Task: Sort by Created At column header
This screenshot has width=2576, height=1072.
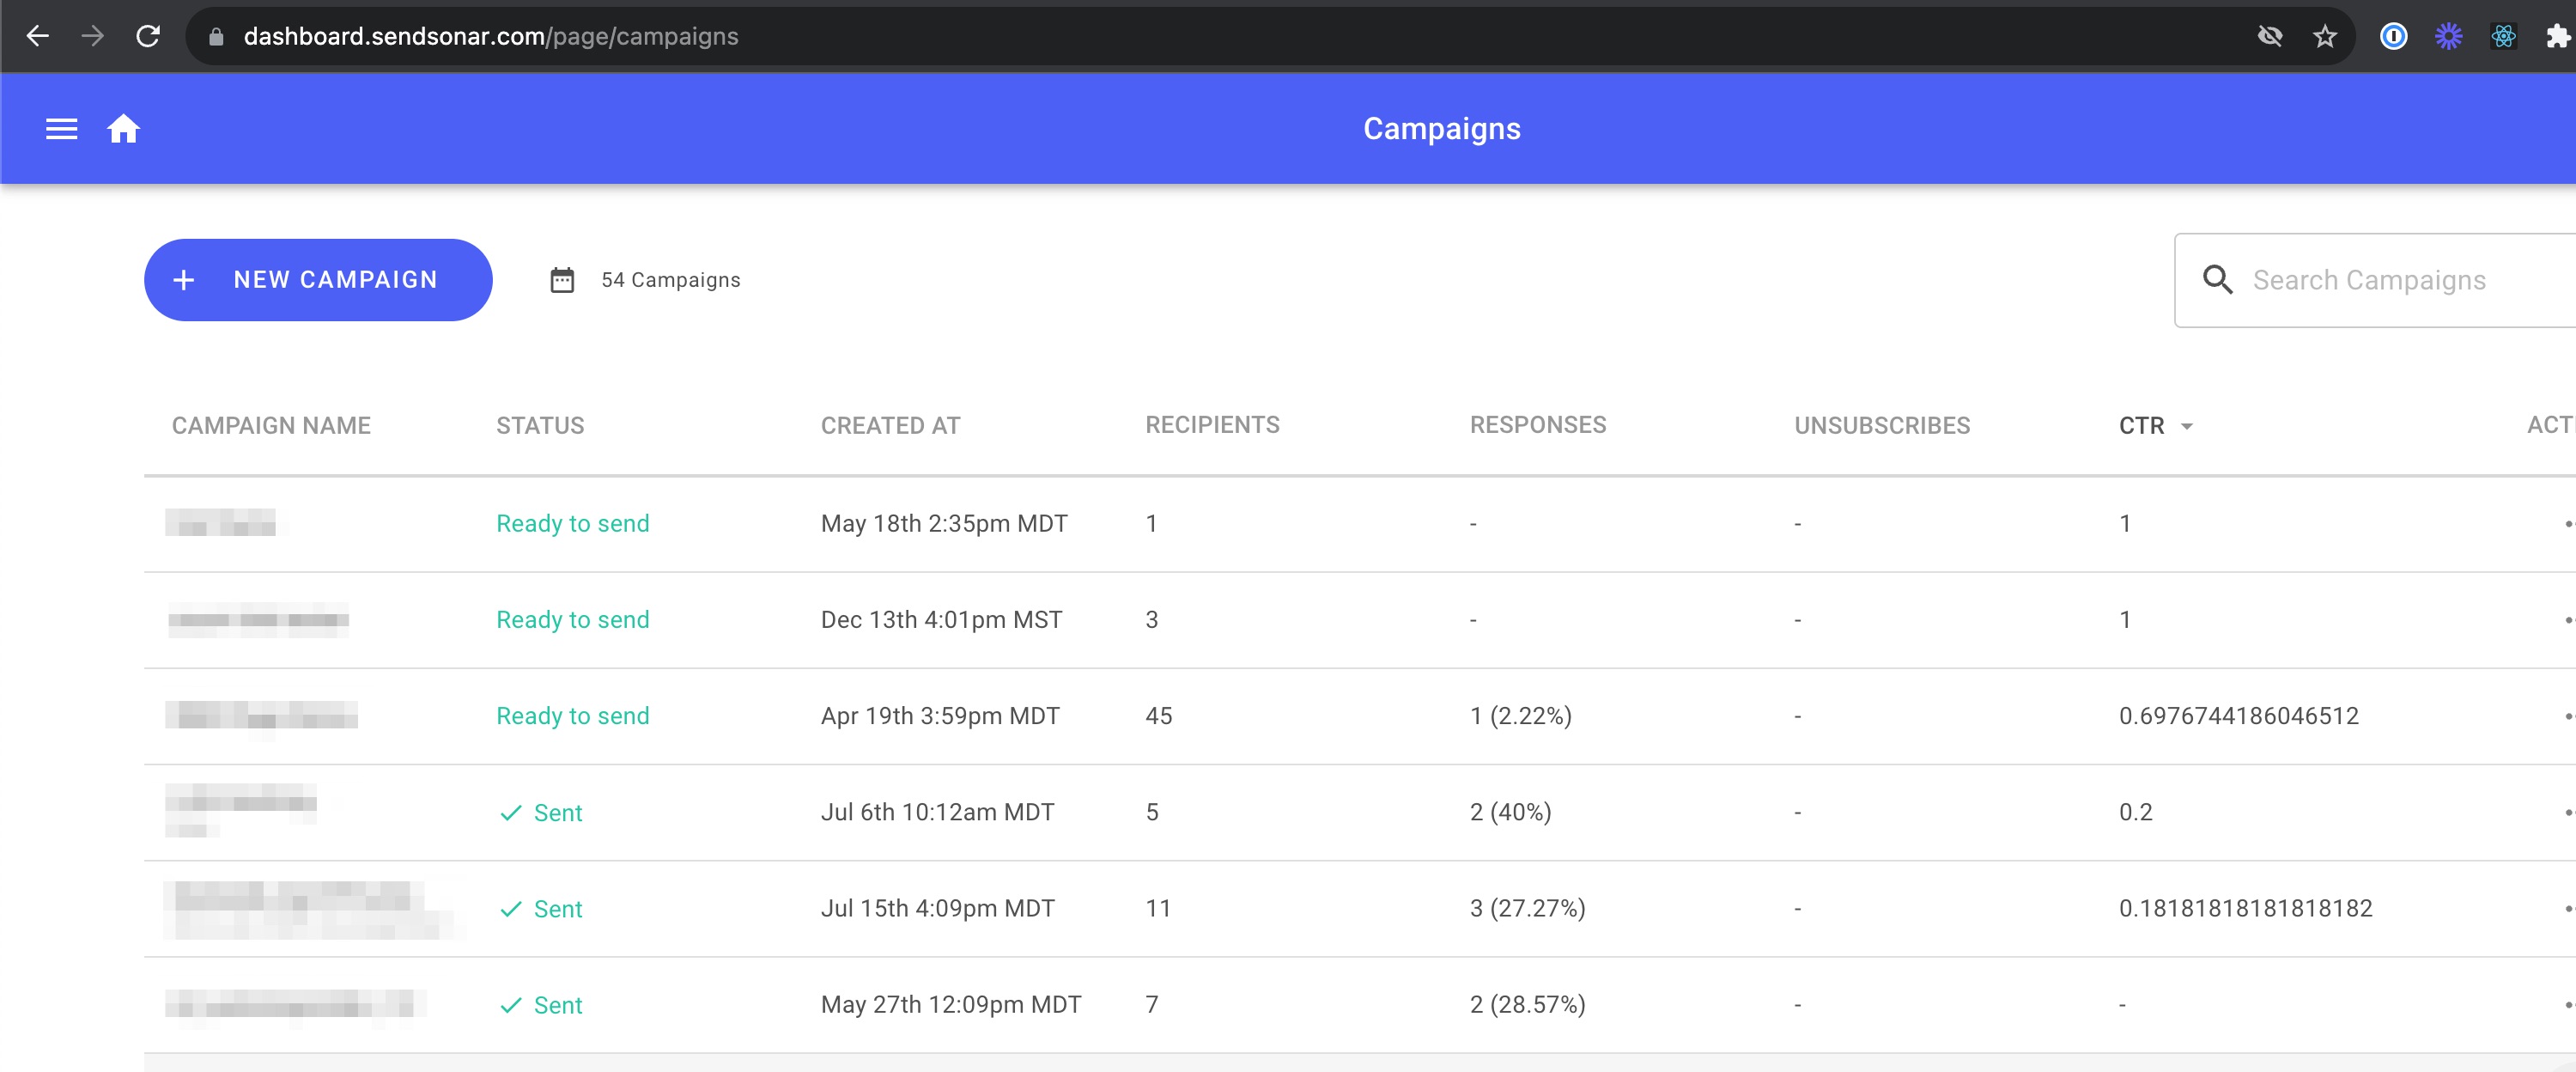Action: click(890, 426)
